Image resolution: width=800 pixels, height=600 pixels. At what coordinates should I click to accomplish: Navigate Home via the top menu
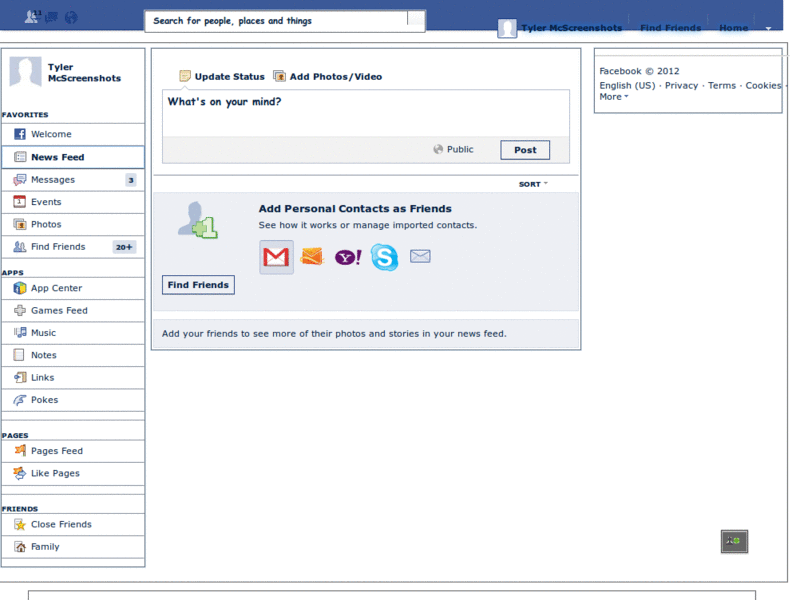pyautogui.click(x=733, y=28)
